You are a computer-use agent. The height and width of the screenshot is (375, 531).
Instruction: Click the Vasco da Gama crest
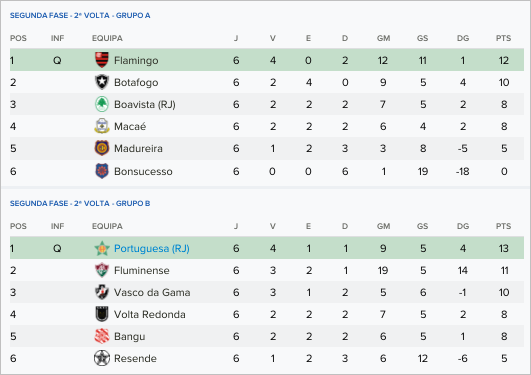pos(102,292)
